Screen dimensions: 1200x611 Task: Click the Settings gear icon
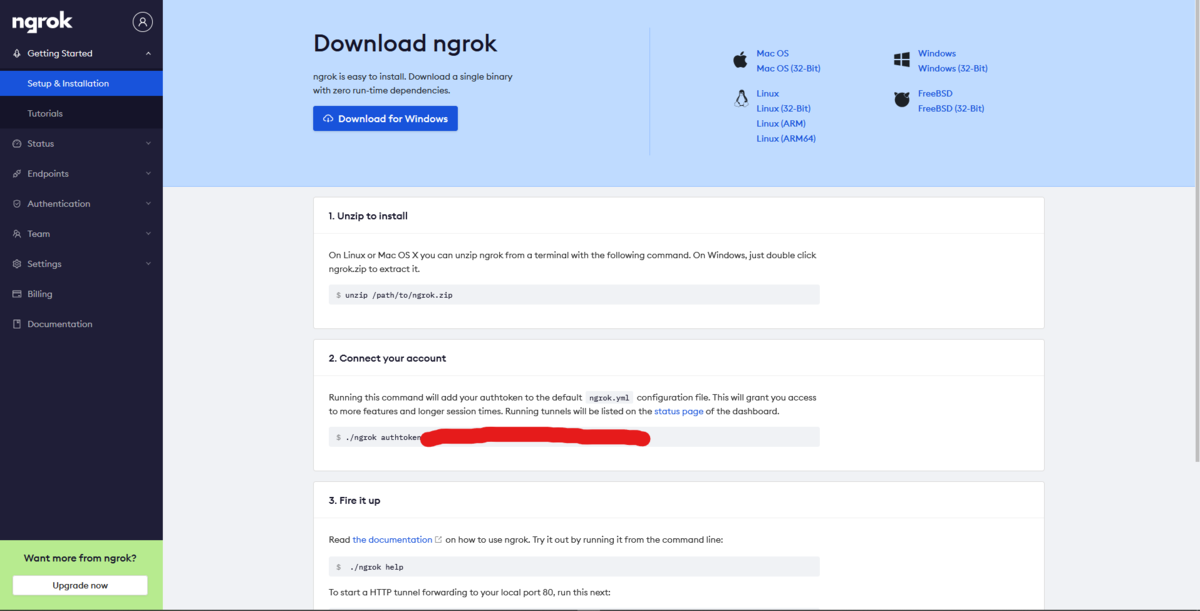(x=17, y=264)
